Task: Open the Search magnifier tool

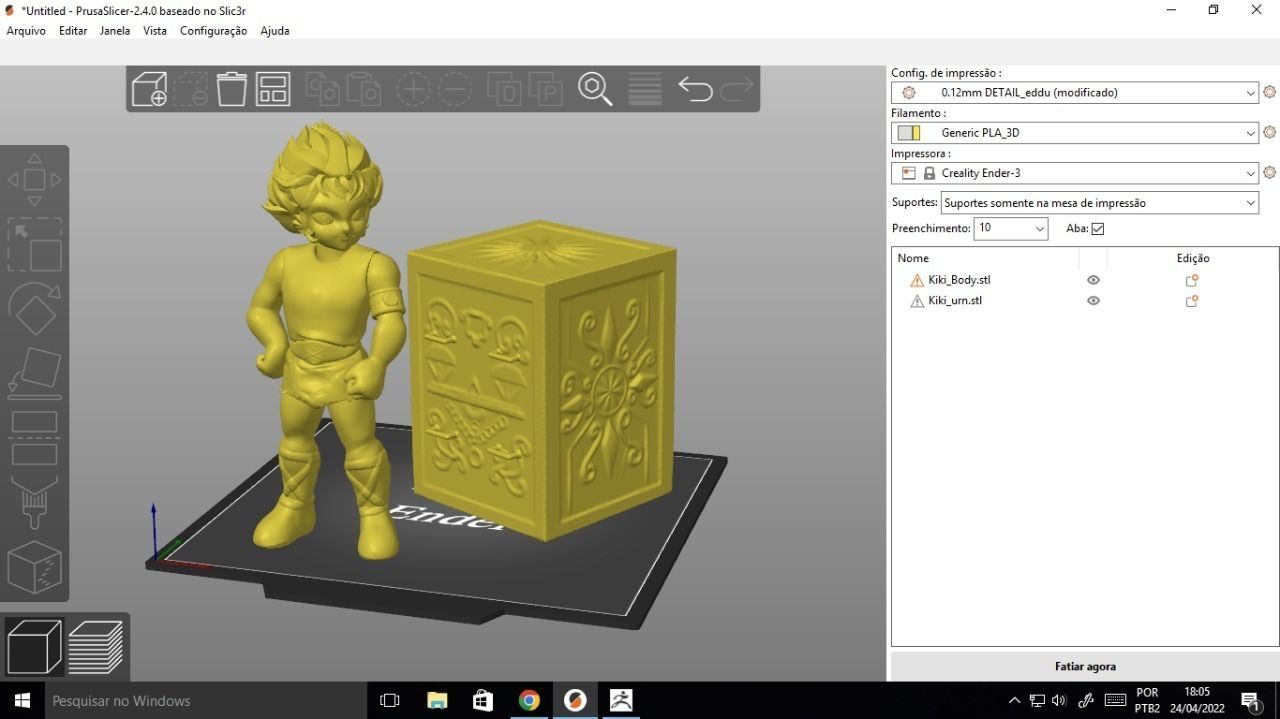Action: (595, 89)
